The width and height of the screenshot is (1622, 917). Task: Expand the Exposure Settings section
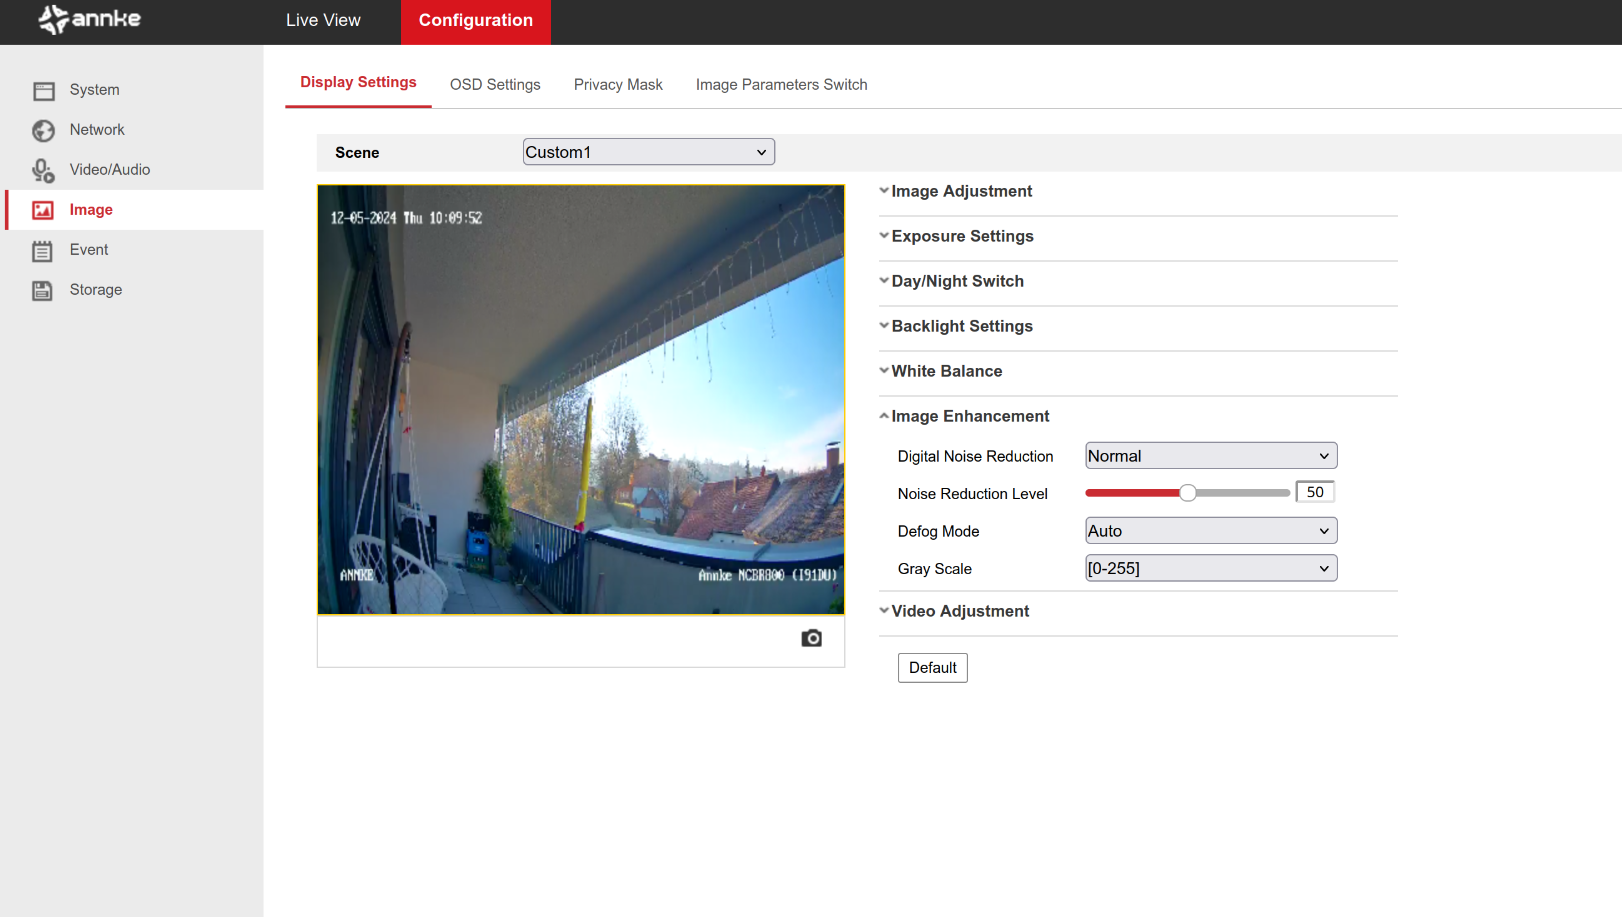[962, 237]
